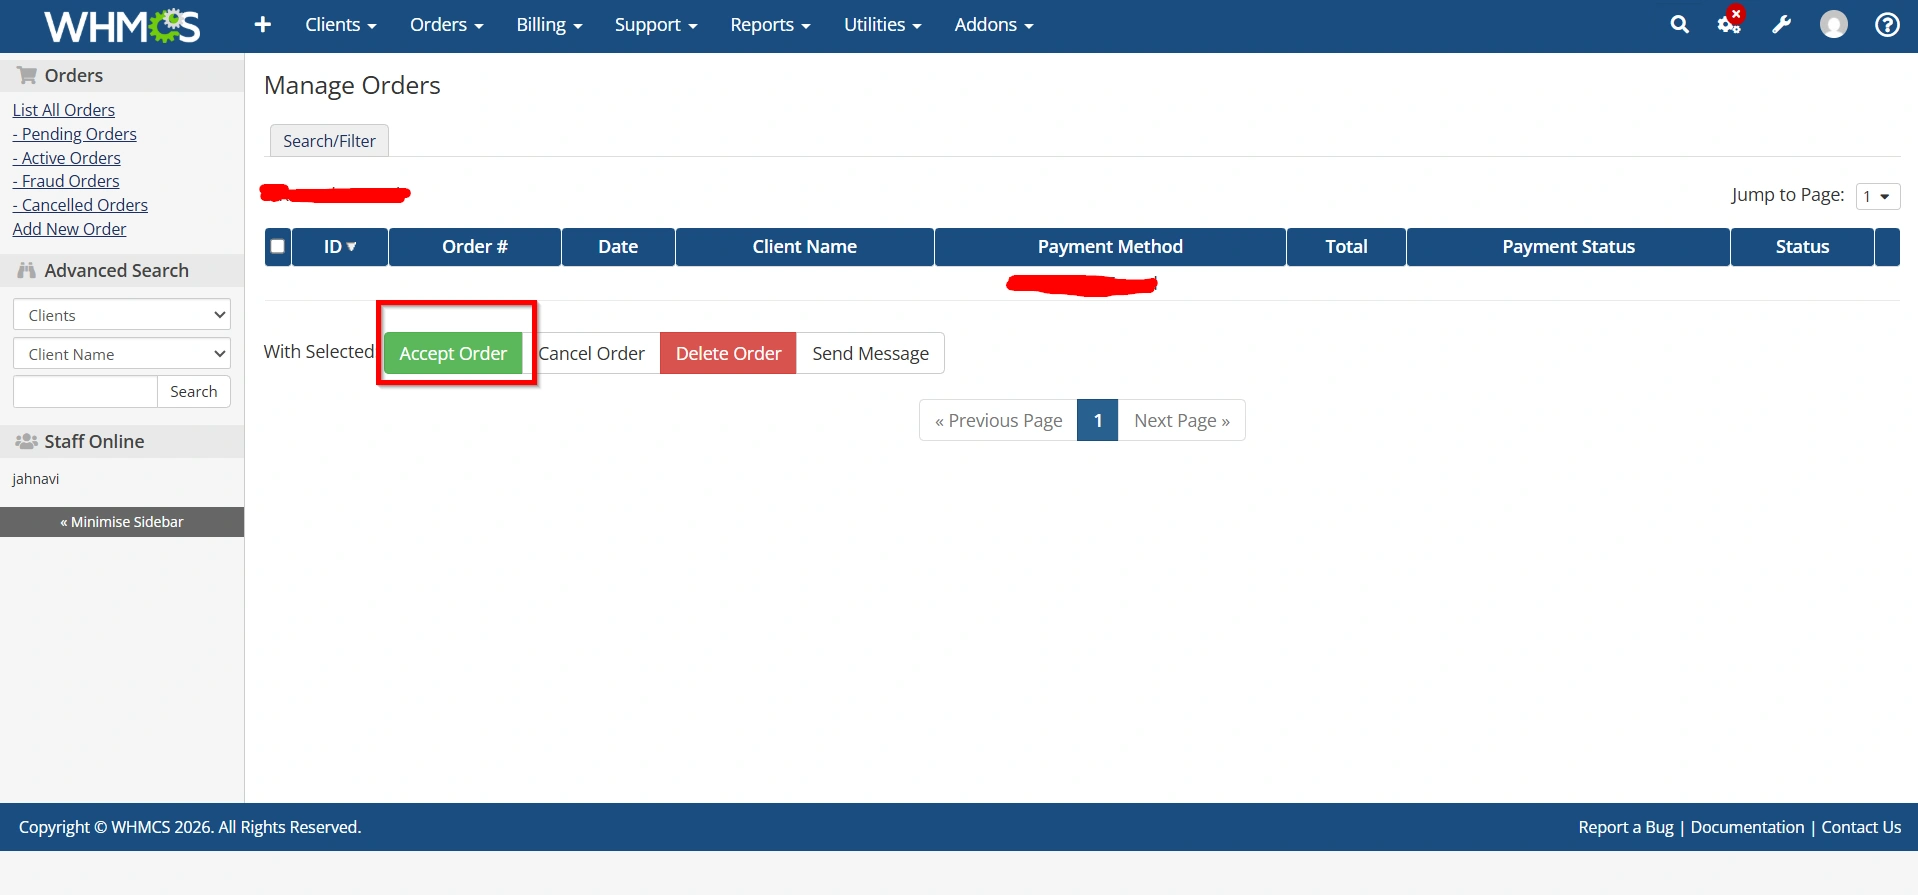The height and width of the screenshot is (895, 1918).
Task: Expand the Jump to Page dropdown
Action: click(x=1878, y=197)
